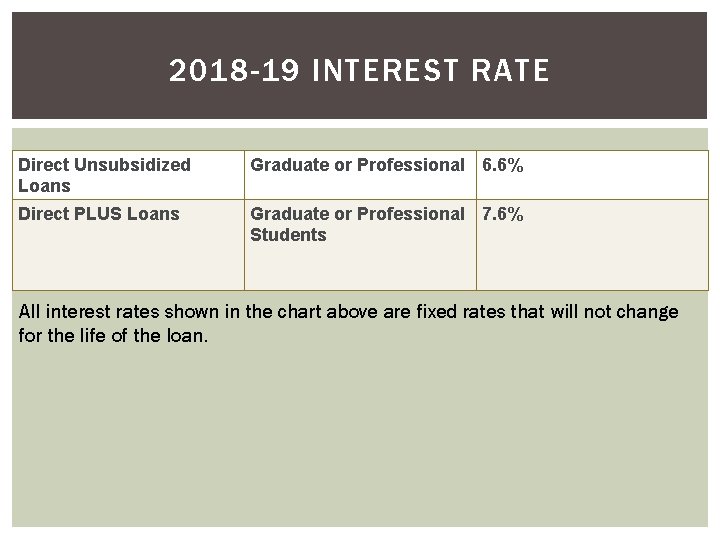Select the 7.6% interest rate cell

[592, 245]
